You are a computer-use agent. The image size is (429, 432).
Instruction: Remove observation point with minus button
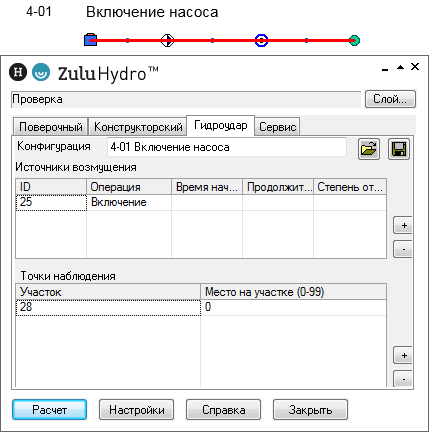[404, 379]
